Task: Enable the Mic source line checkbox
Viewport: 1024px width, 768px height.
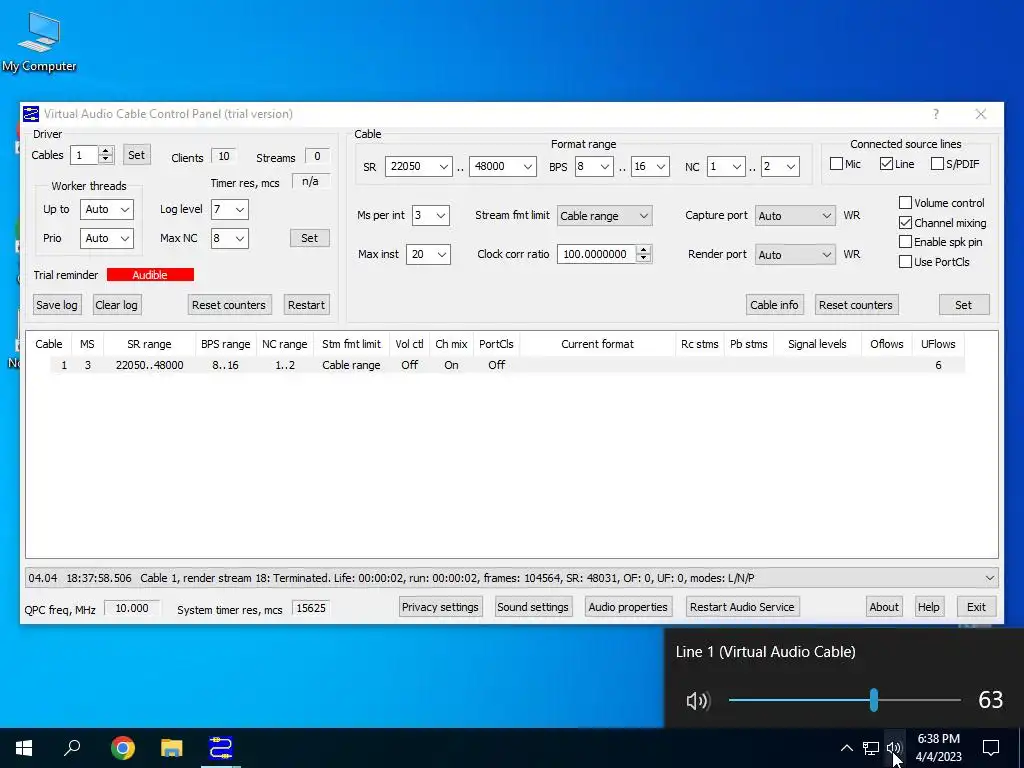Action: pos(836,164)
